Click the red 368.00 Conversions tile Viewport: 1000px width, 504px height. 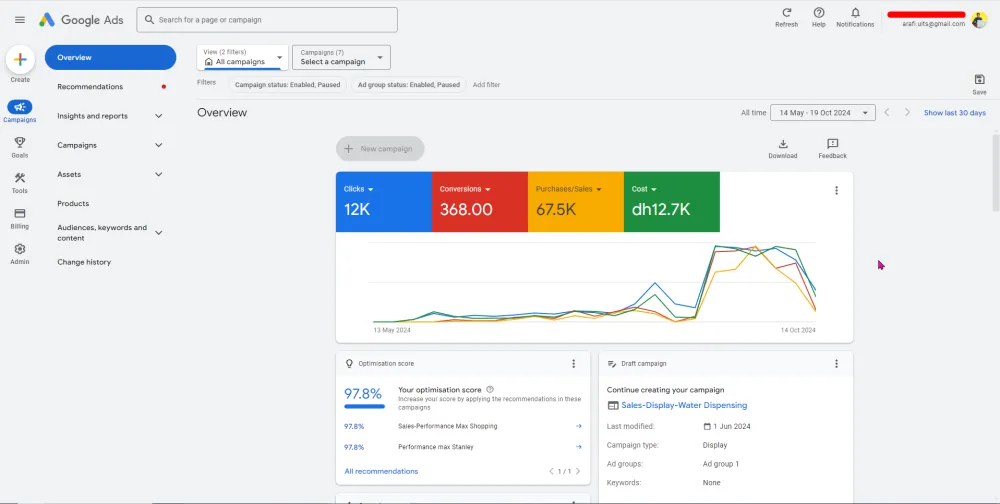coord(480,202)
